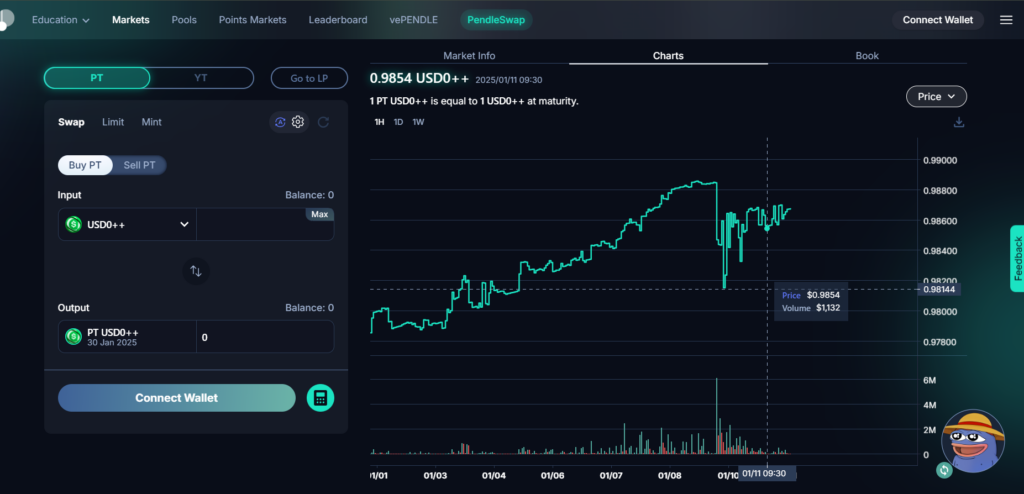This screenshot has width=1024, height=494.
Task: Click the swap direction arrows icon
Action: coord(196,270)
